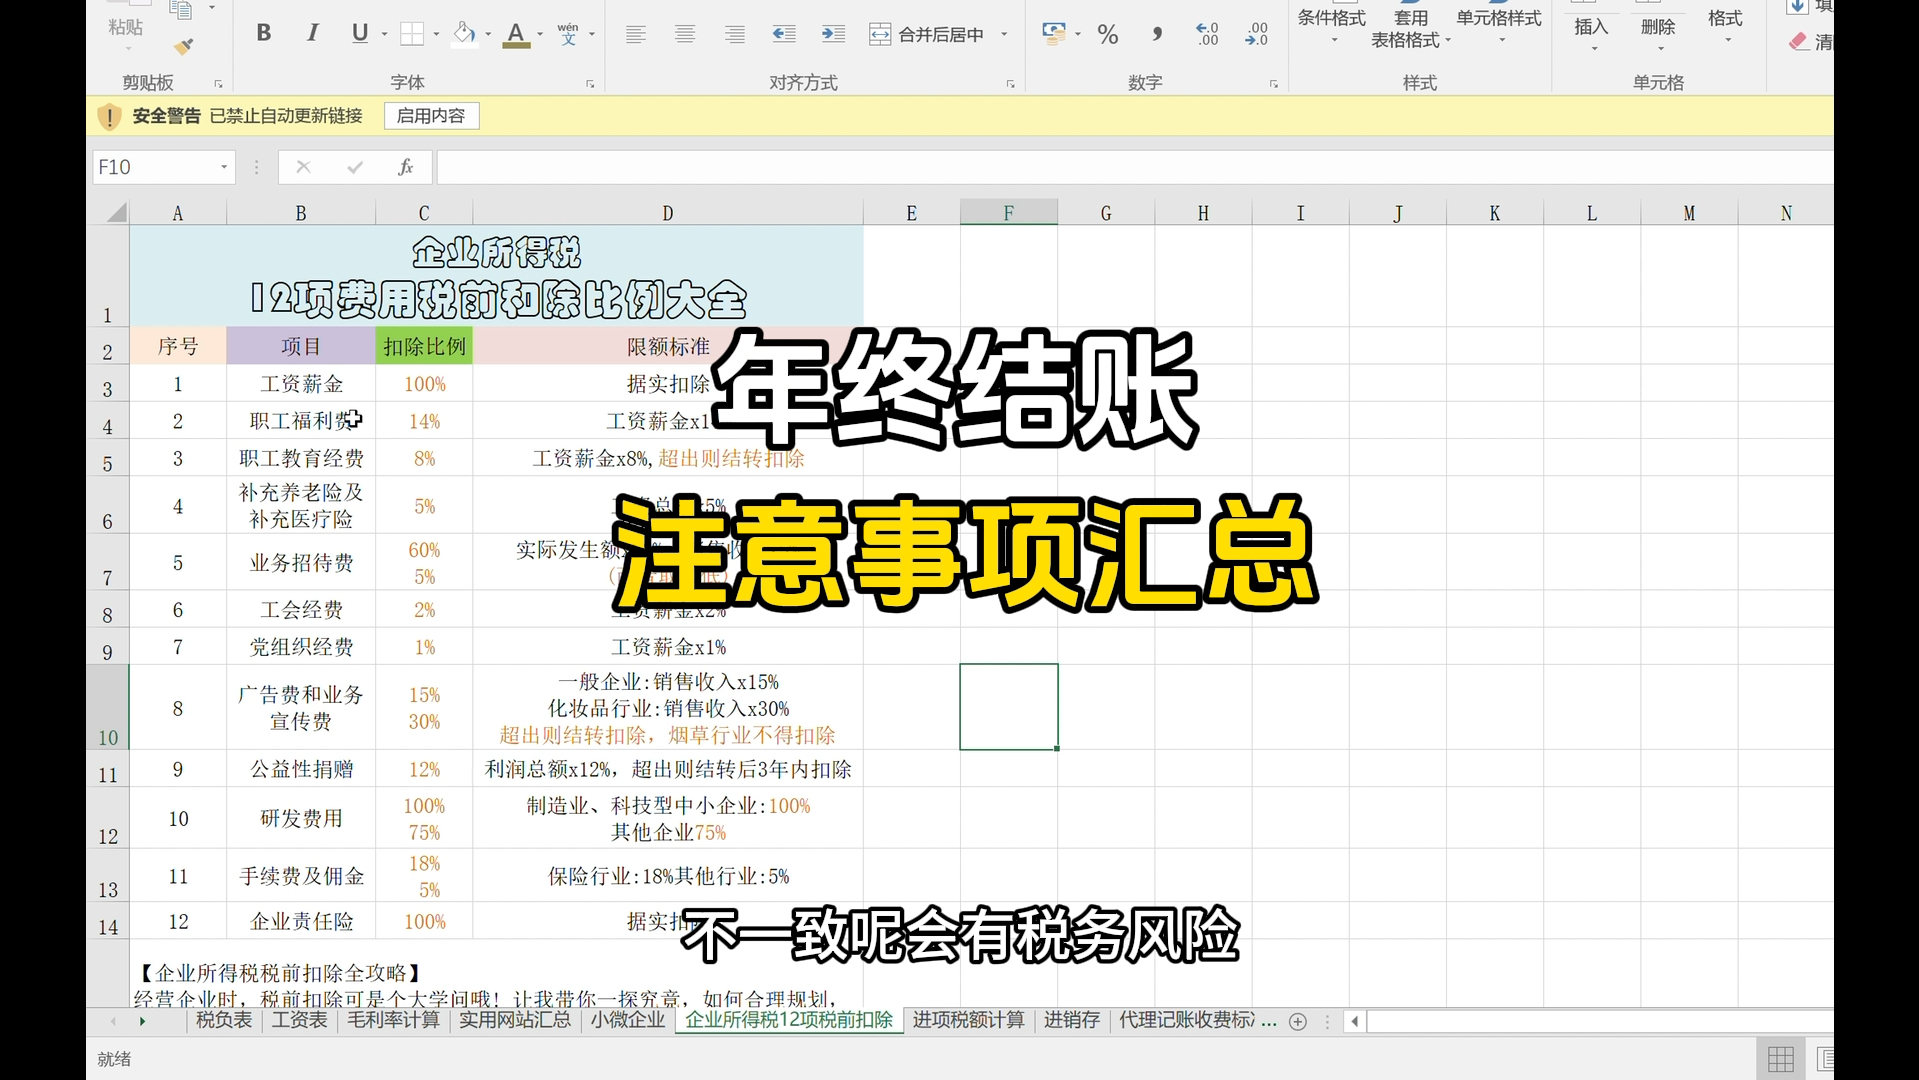Viewport: 1919px width, 1080px height.
Task: Decrease decimal places
Action: (1257, 34)
